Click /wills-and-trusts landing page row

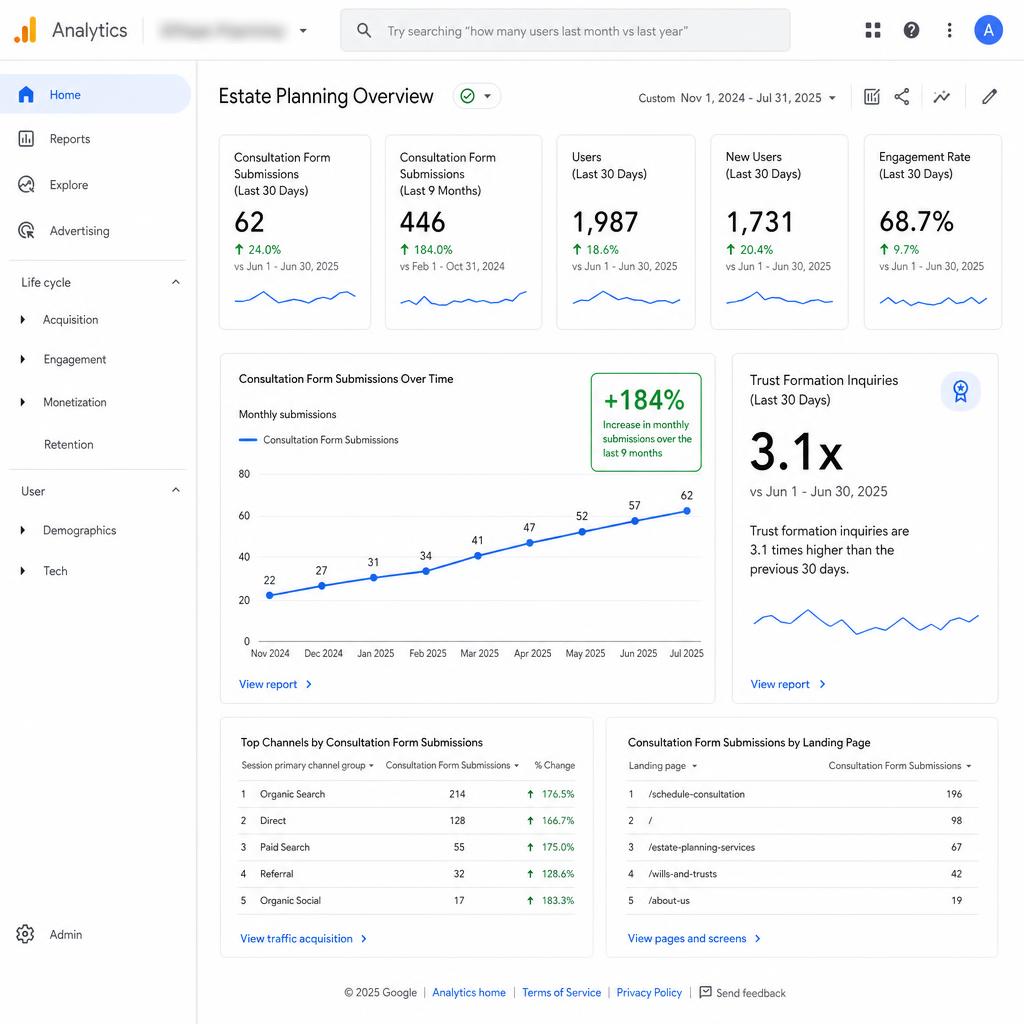click(803, 874)
